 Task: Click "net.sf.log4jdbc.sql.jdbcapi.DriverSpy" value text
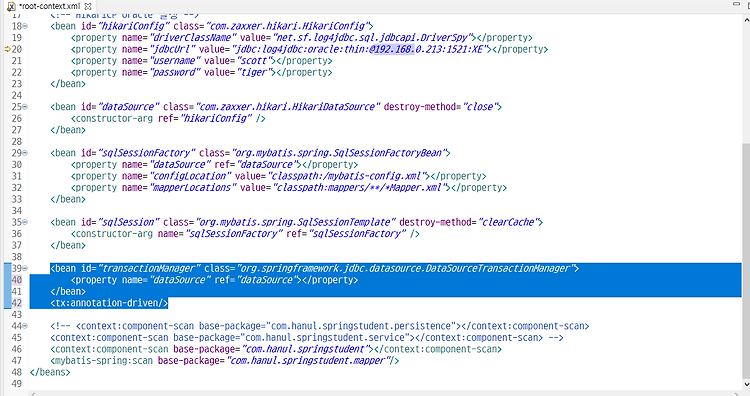click(373, 38)
